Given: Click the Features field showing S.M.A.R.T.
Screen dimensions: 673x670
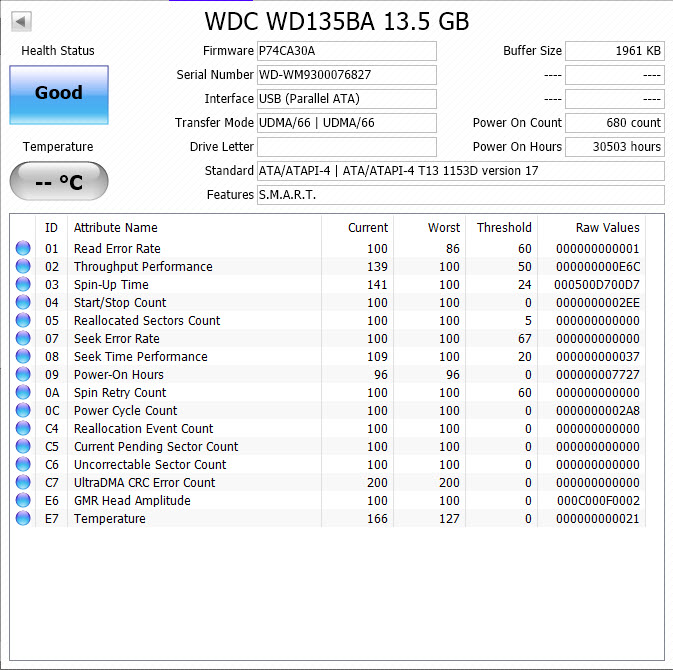Looking at the screenshot, I should [x=461, y=195].
